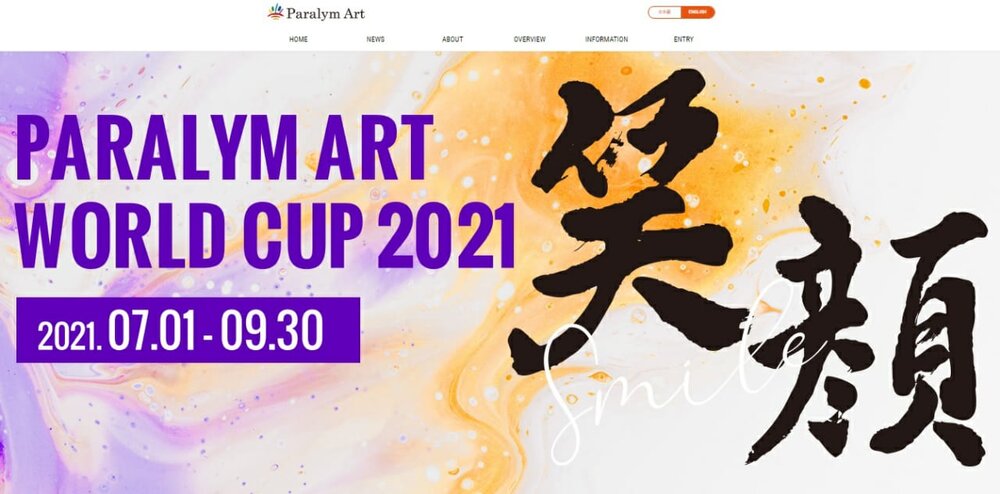Click the 09.30 end date text

[272, 331]
